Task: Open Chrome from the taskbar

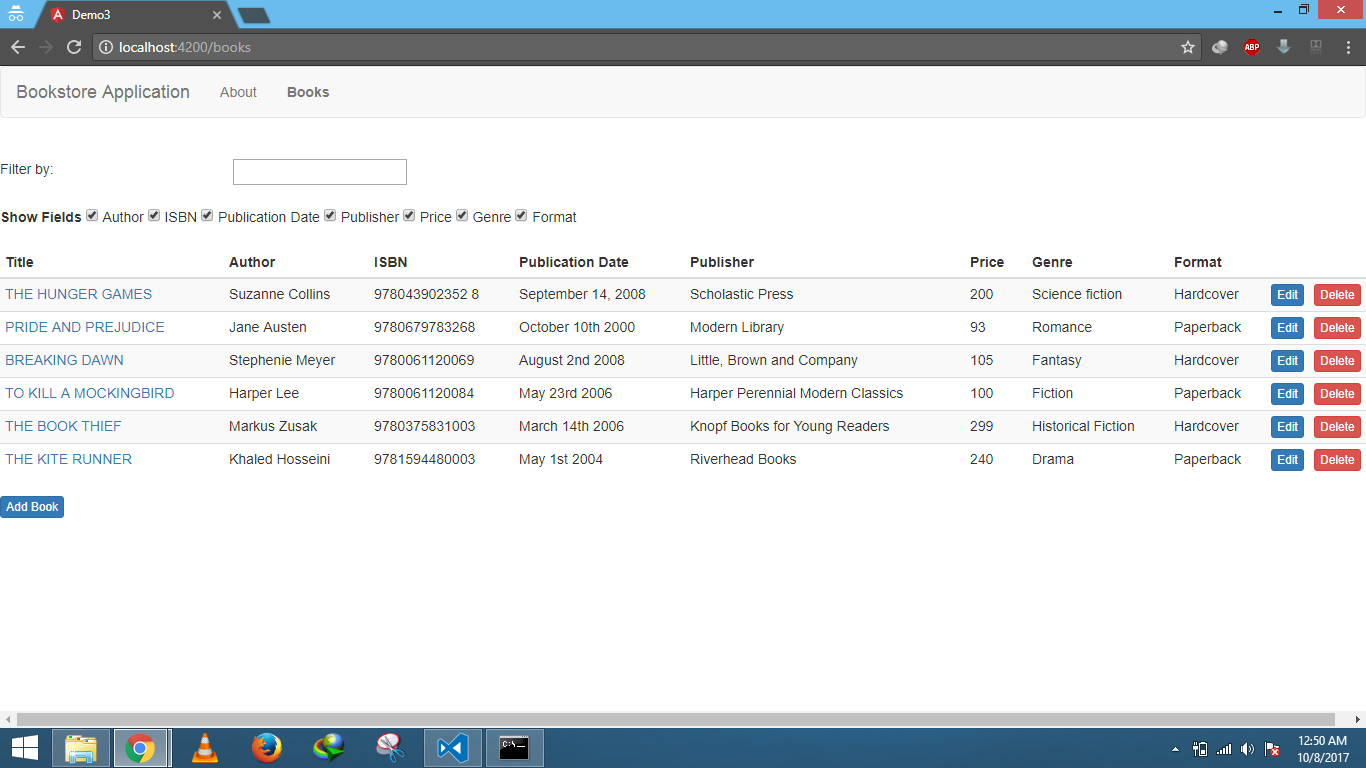Action: click(x=140, y=748)
